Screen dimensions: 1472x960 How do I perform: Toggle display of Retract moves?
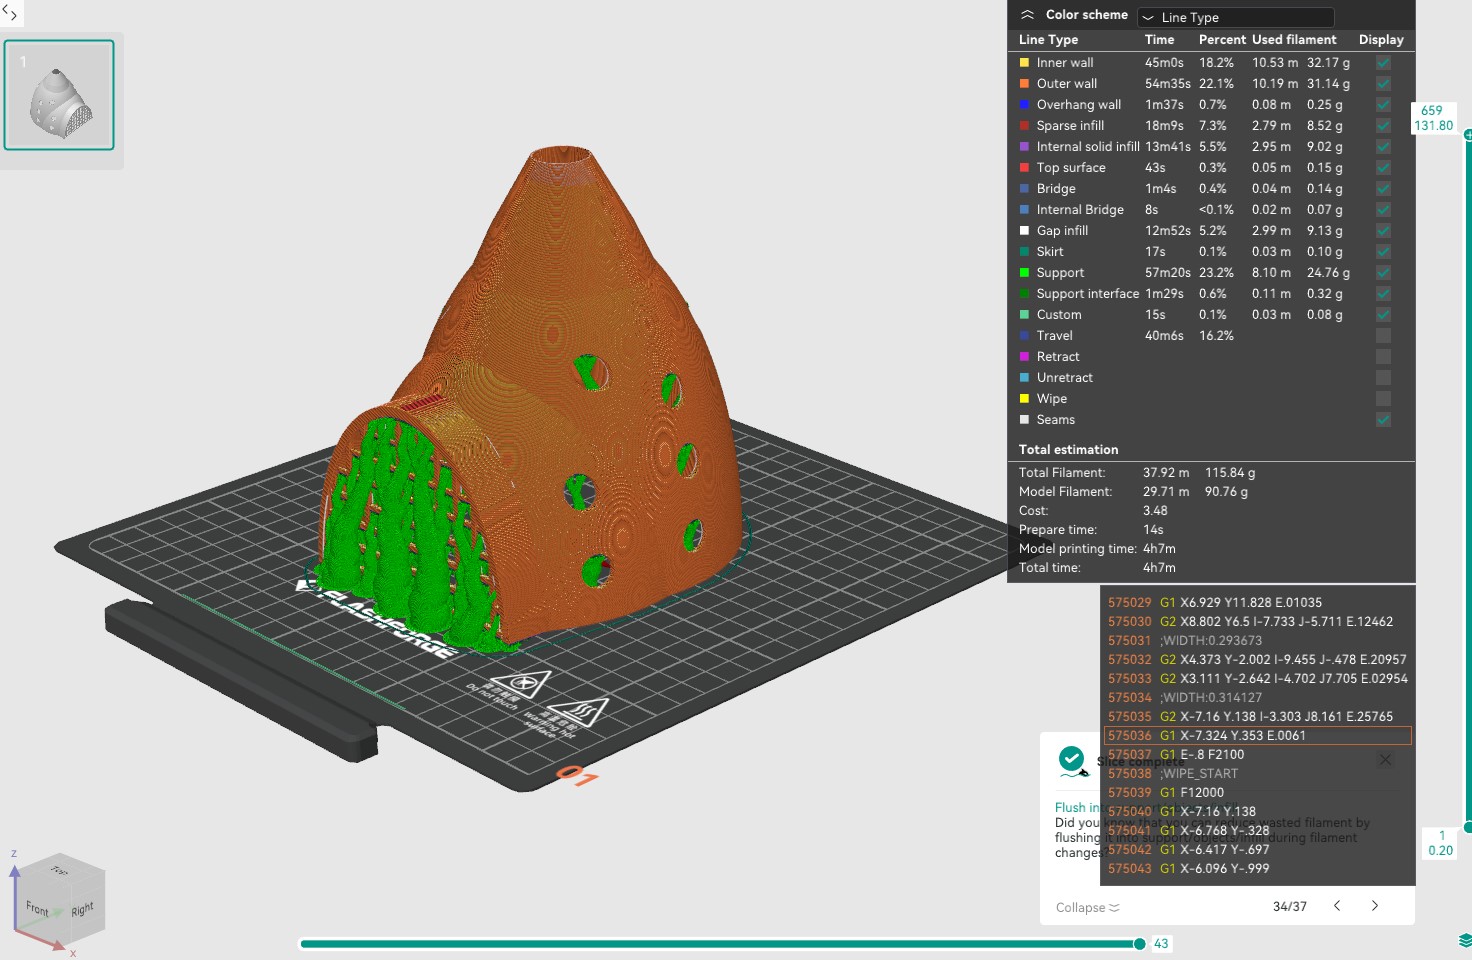tap(1383, 356)
